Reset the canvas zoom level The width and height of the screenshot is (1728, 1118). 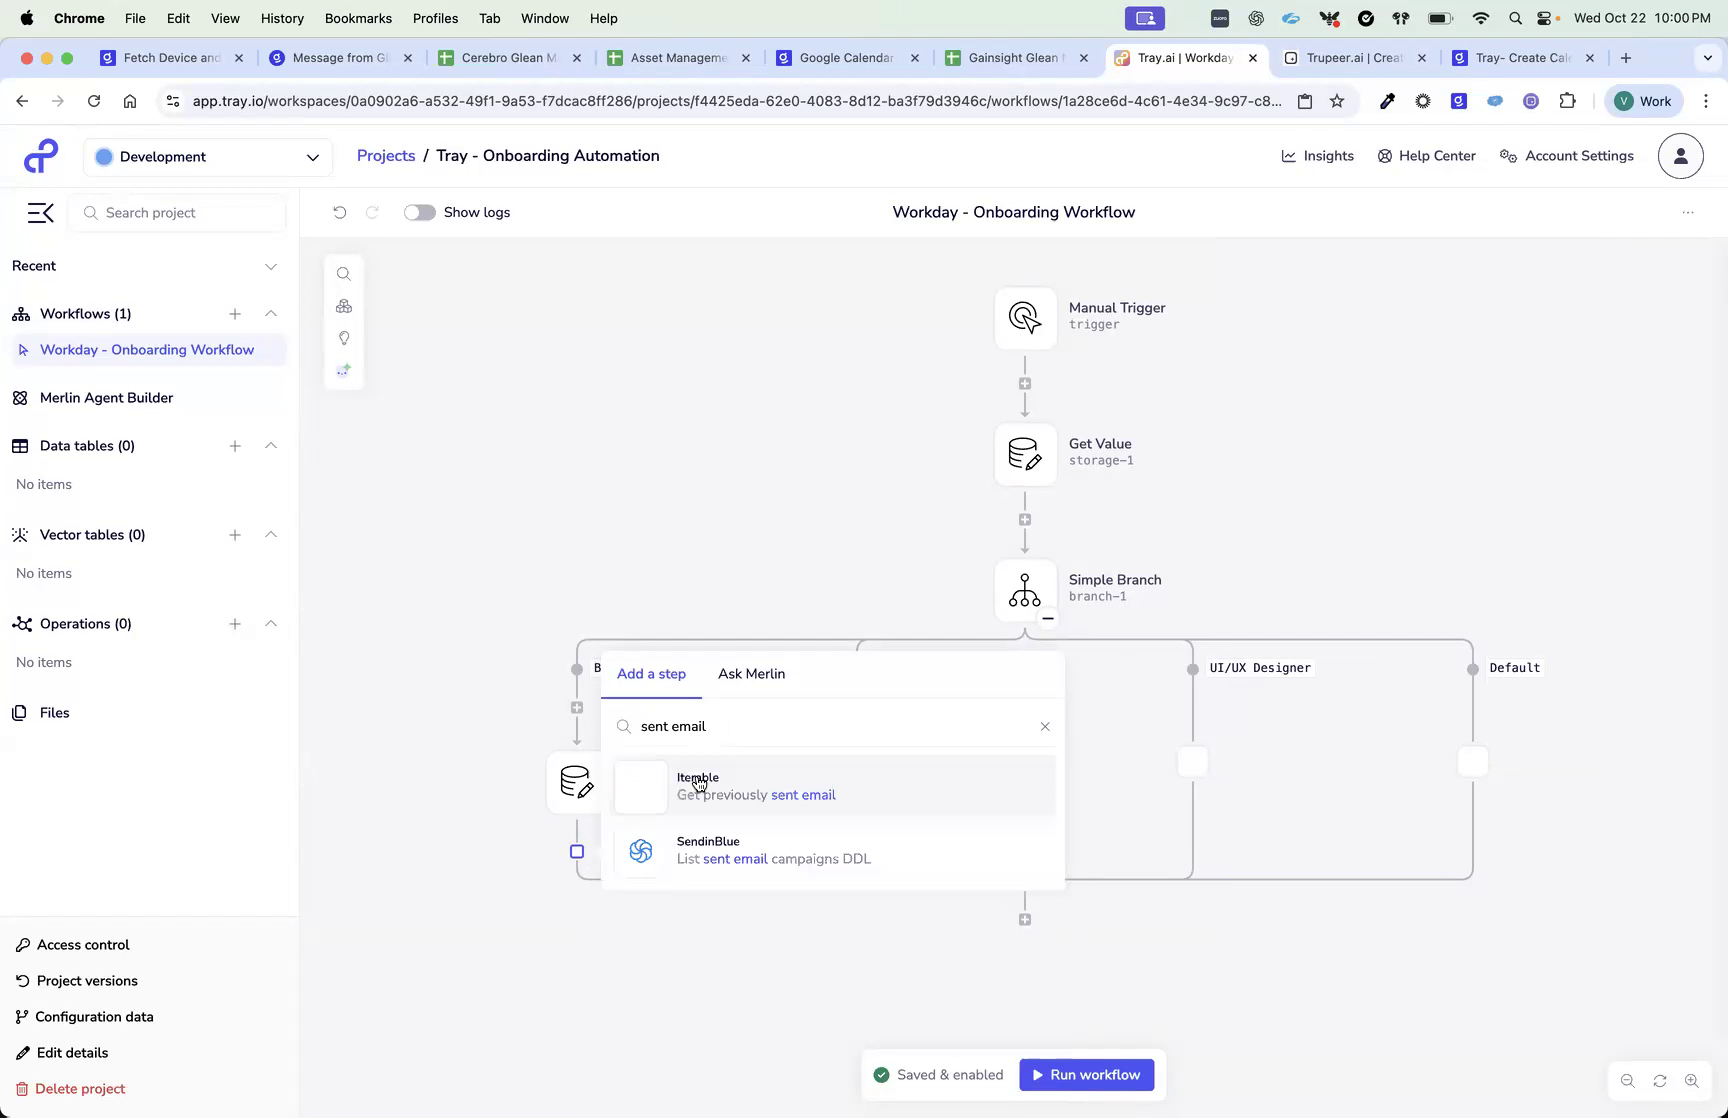(1659, 1080)
